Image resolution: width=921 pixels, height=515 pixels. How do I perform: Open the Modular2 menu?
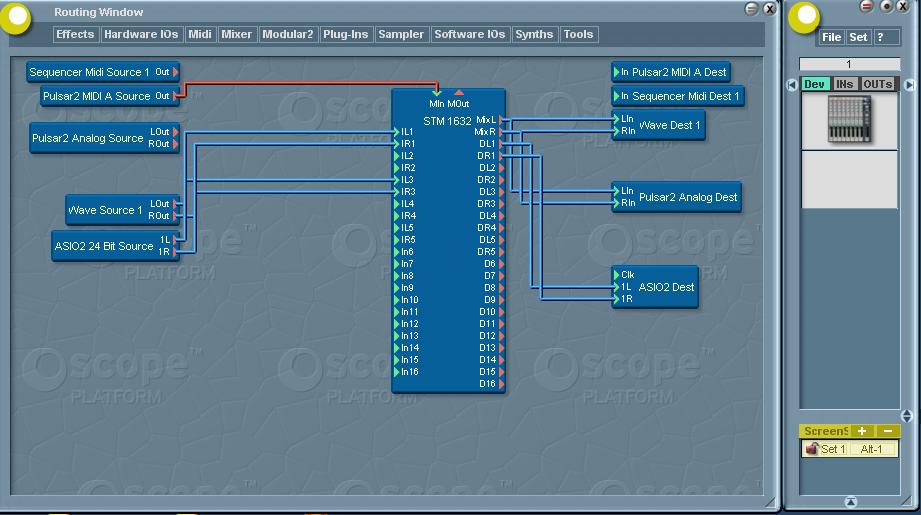pyautogui.click(x=287, y=34)
